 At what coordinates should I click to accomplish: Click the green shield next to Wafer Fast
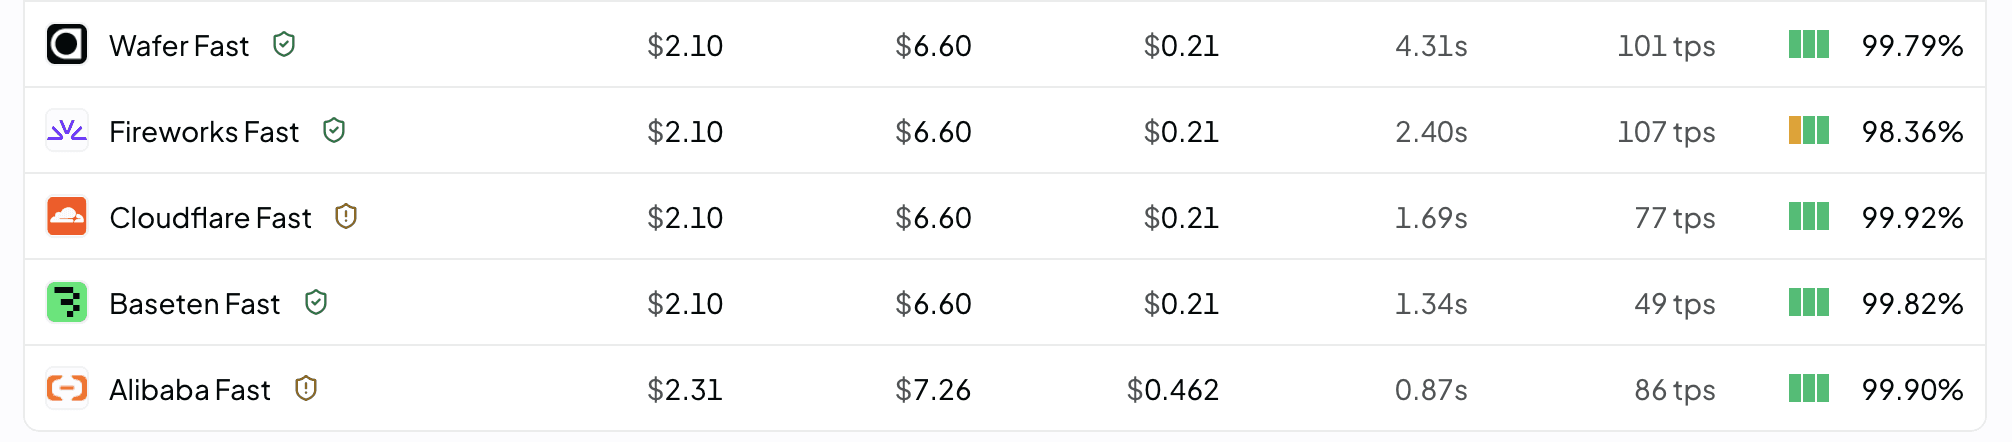(x=284, y=44)
